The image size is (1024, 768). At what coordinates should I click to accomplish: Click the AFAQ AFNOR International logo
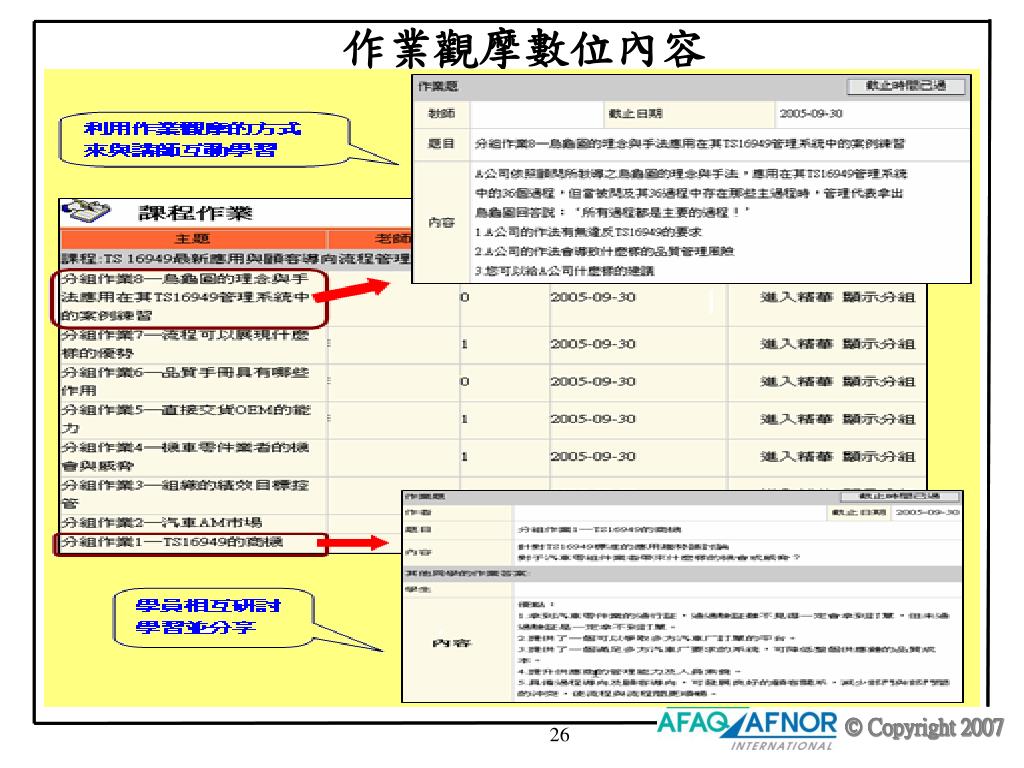[747, 729]
